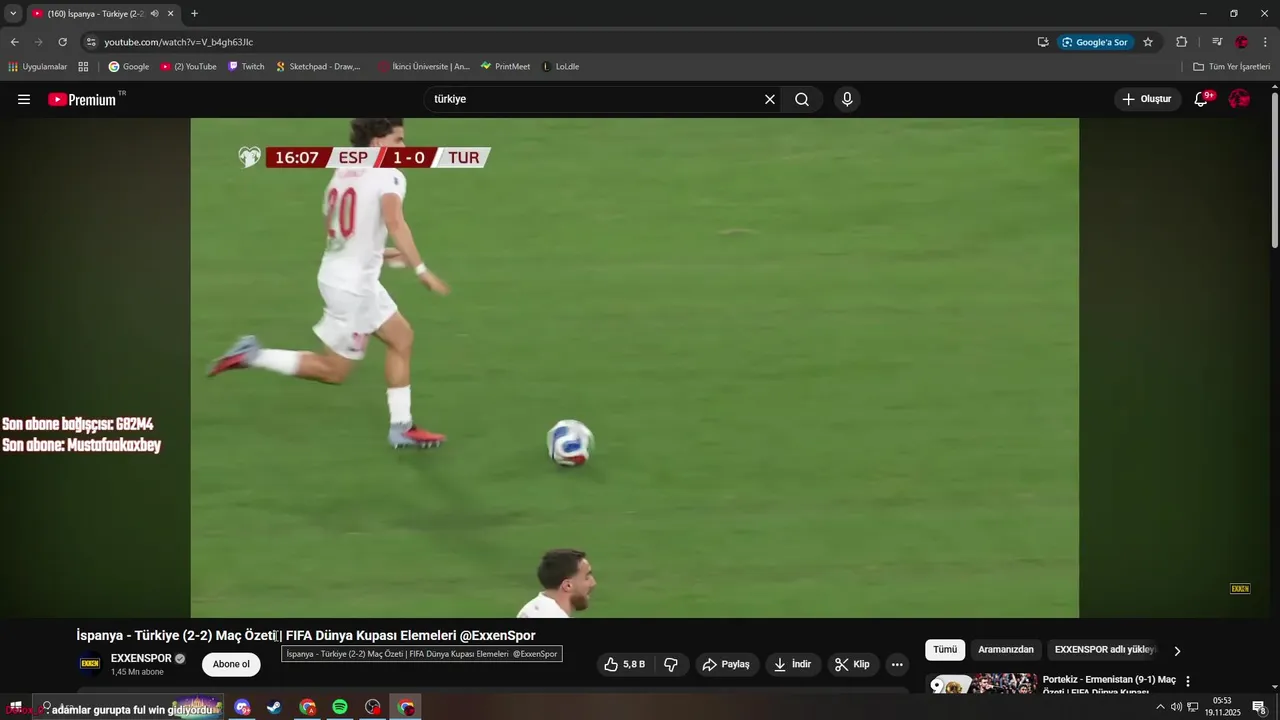Bookmark this page with star
The image size is (1280, 720).
click(1148, 42)
